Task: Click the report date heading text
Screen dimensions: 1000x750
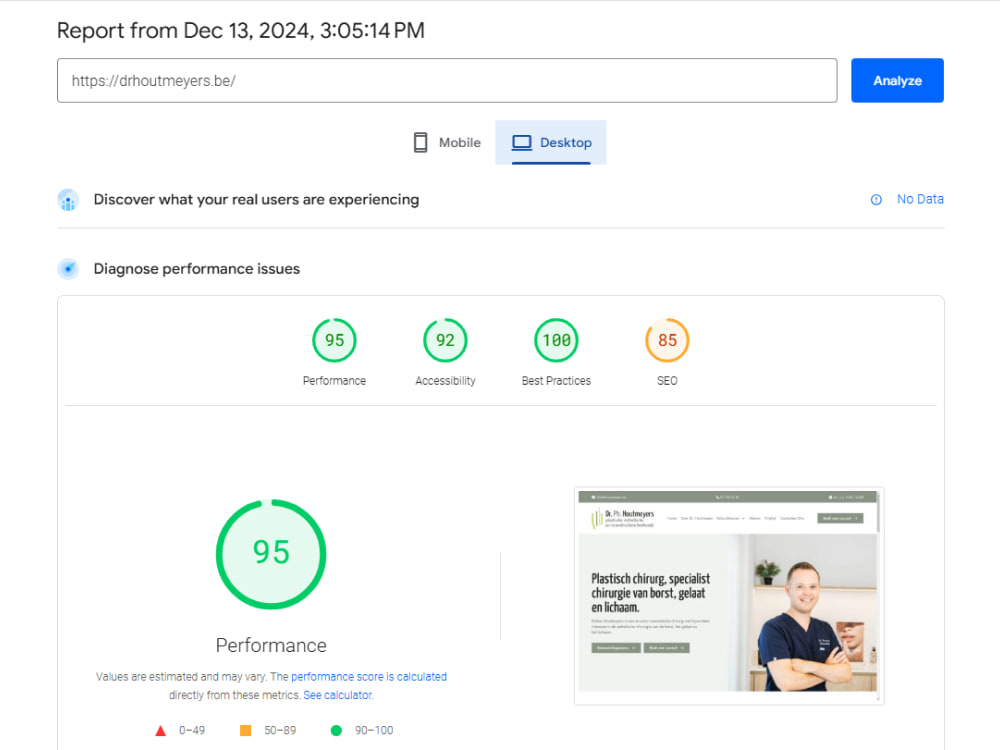Action: (240, 31)
